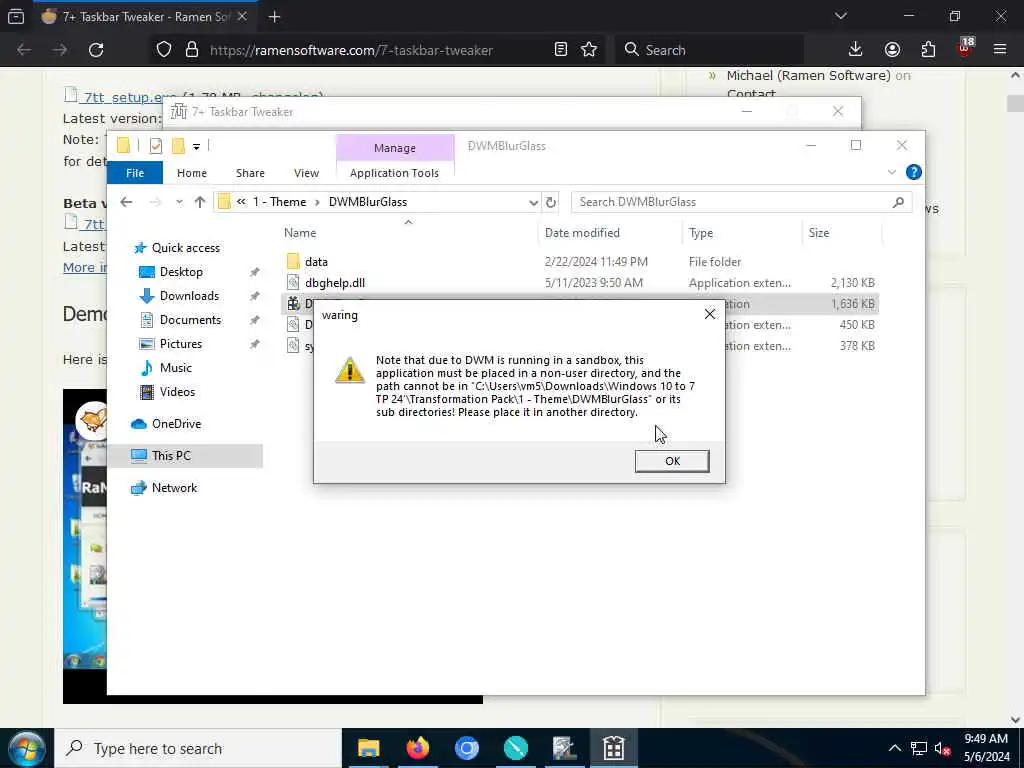This screenshot has width=1024, height=768.
Task: Click the 7tt_setup.exe download link
Action: pos(121,97)
